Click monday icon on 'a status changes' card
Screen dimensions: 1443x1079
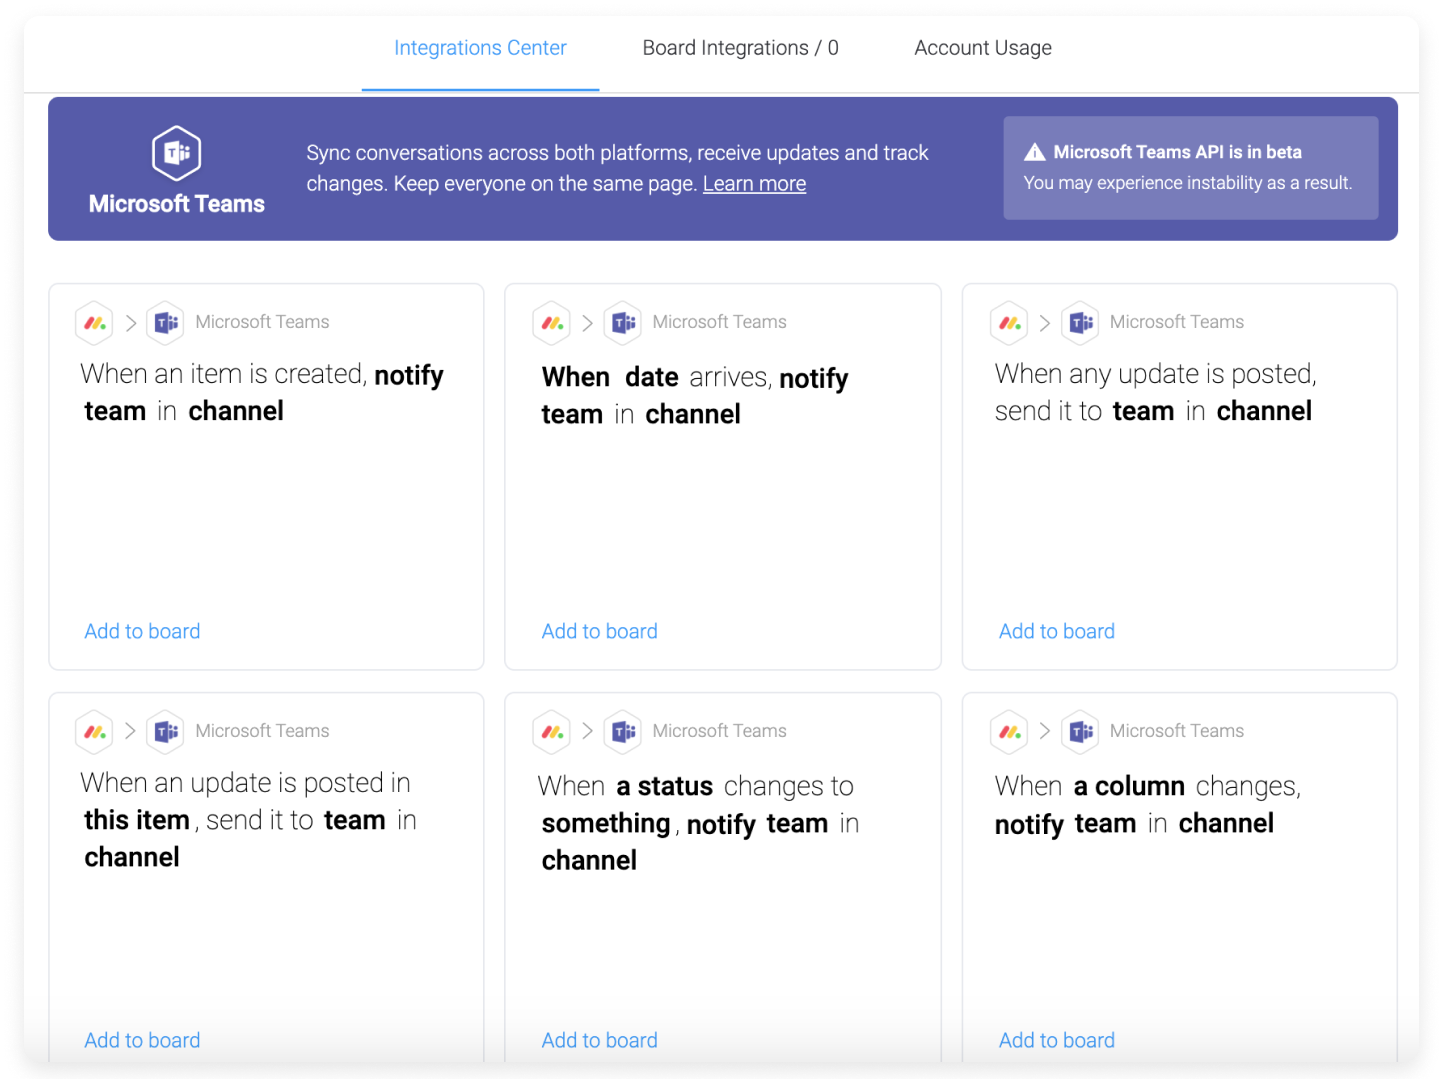coord(551,732)
